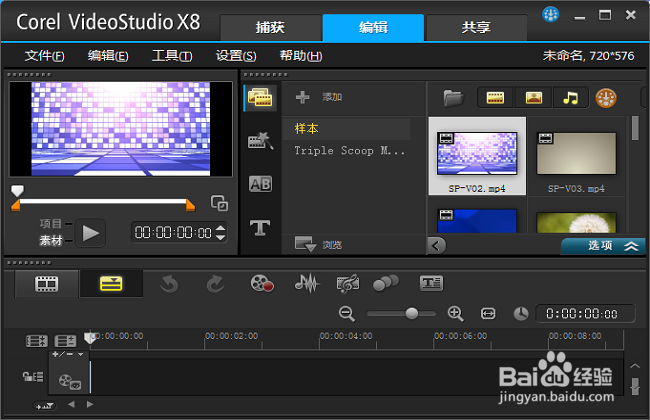This screenshot has height=420, width=650.
Task: Click the enlarge preview window icon
Action: [219, 203]
